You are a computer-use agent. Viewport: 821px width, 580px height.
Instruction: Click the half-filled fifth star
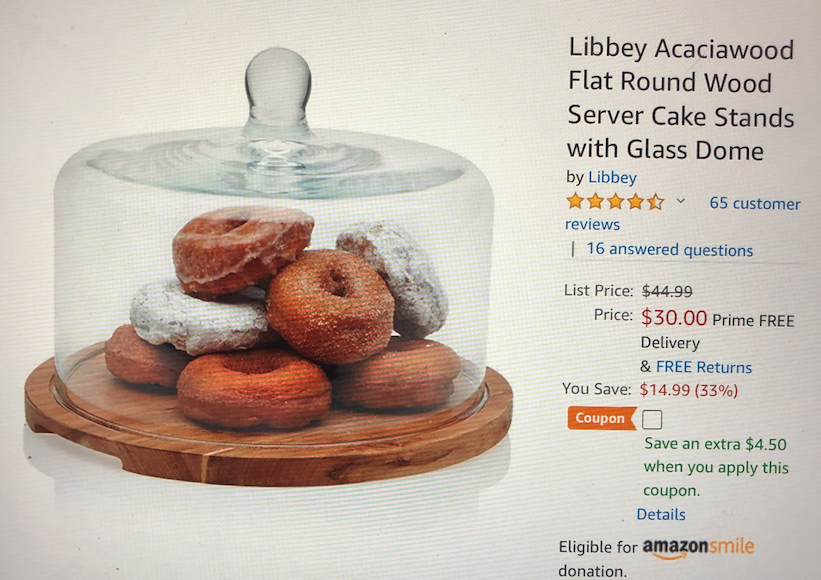pos(656,202)
